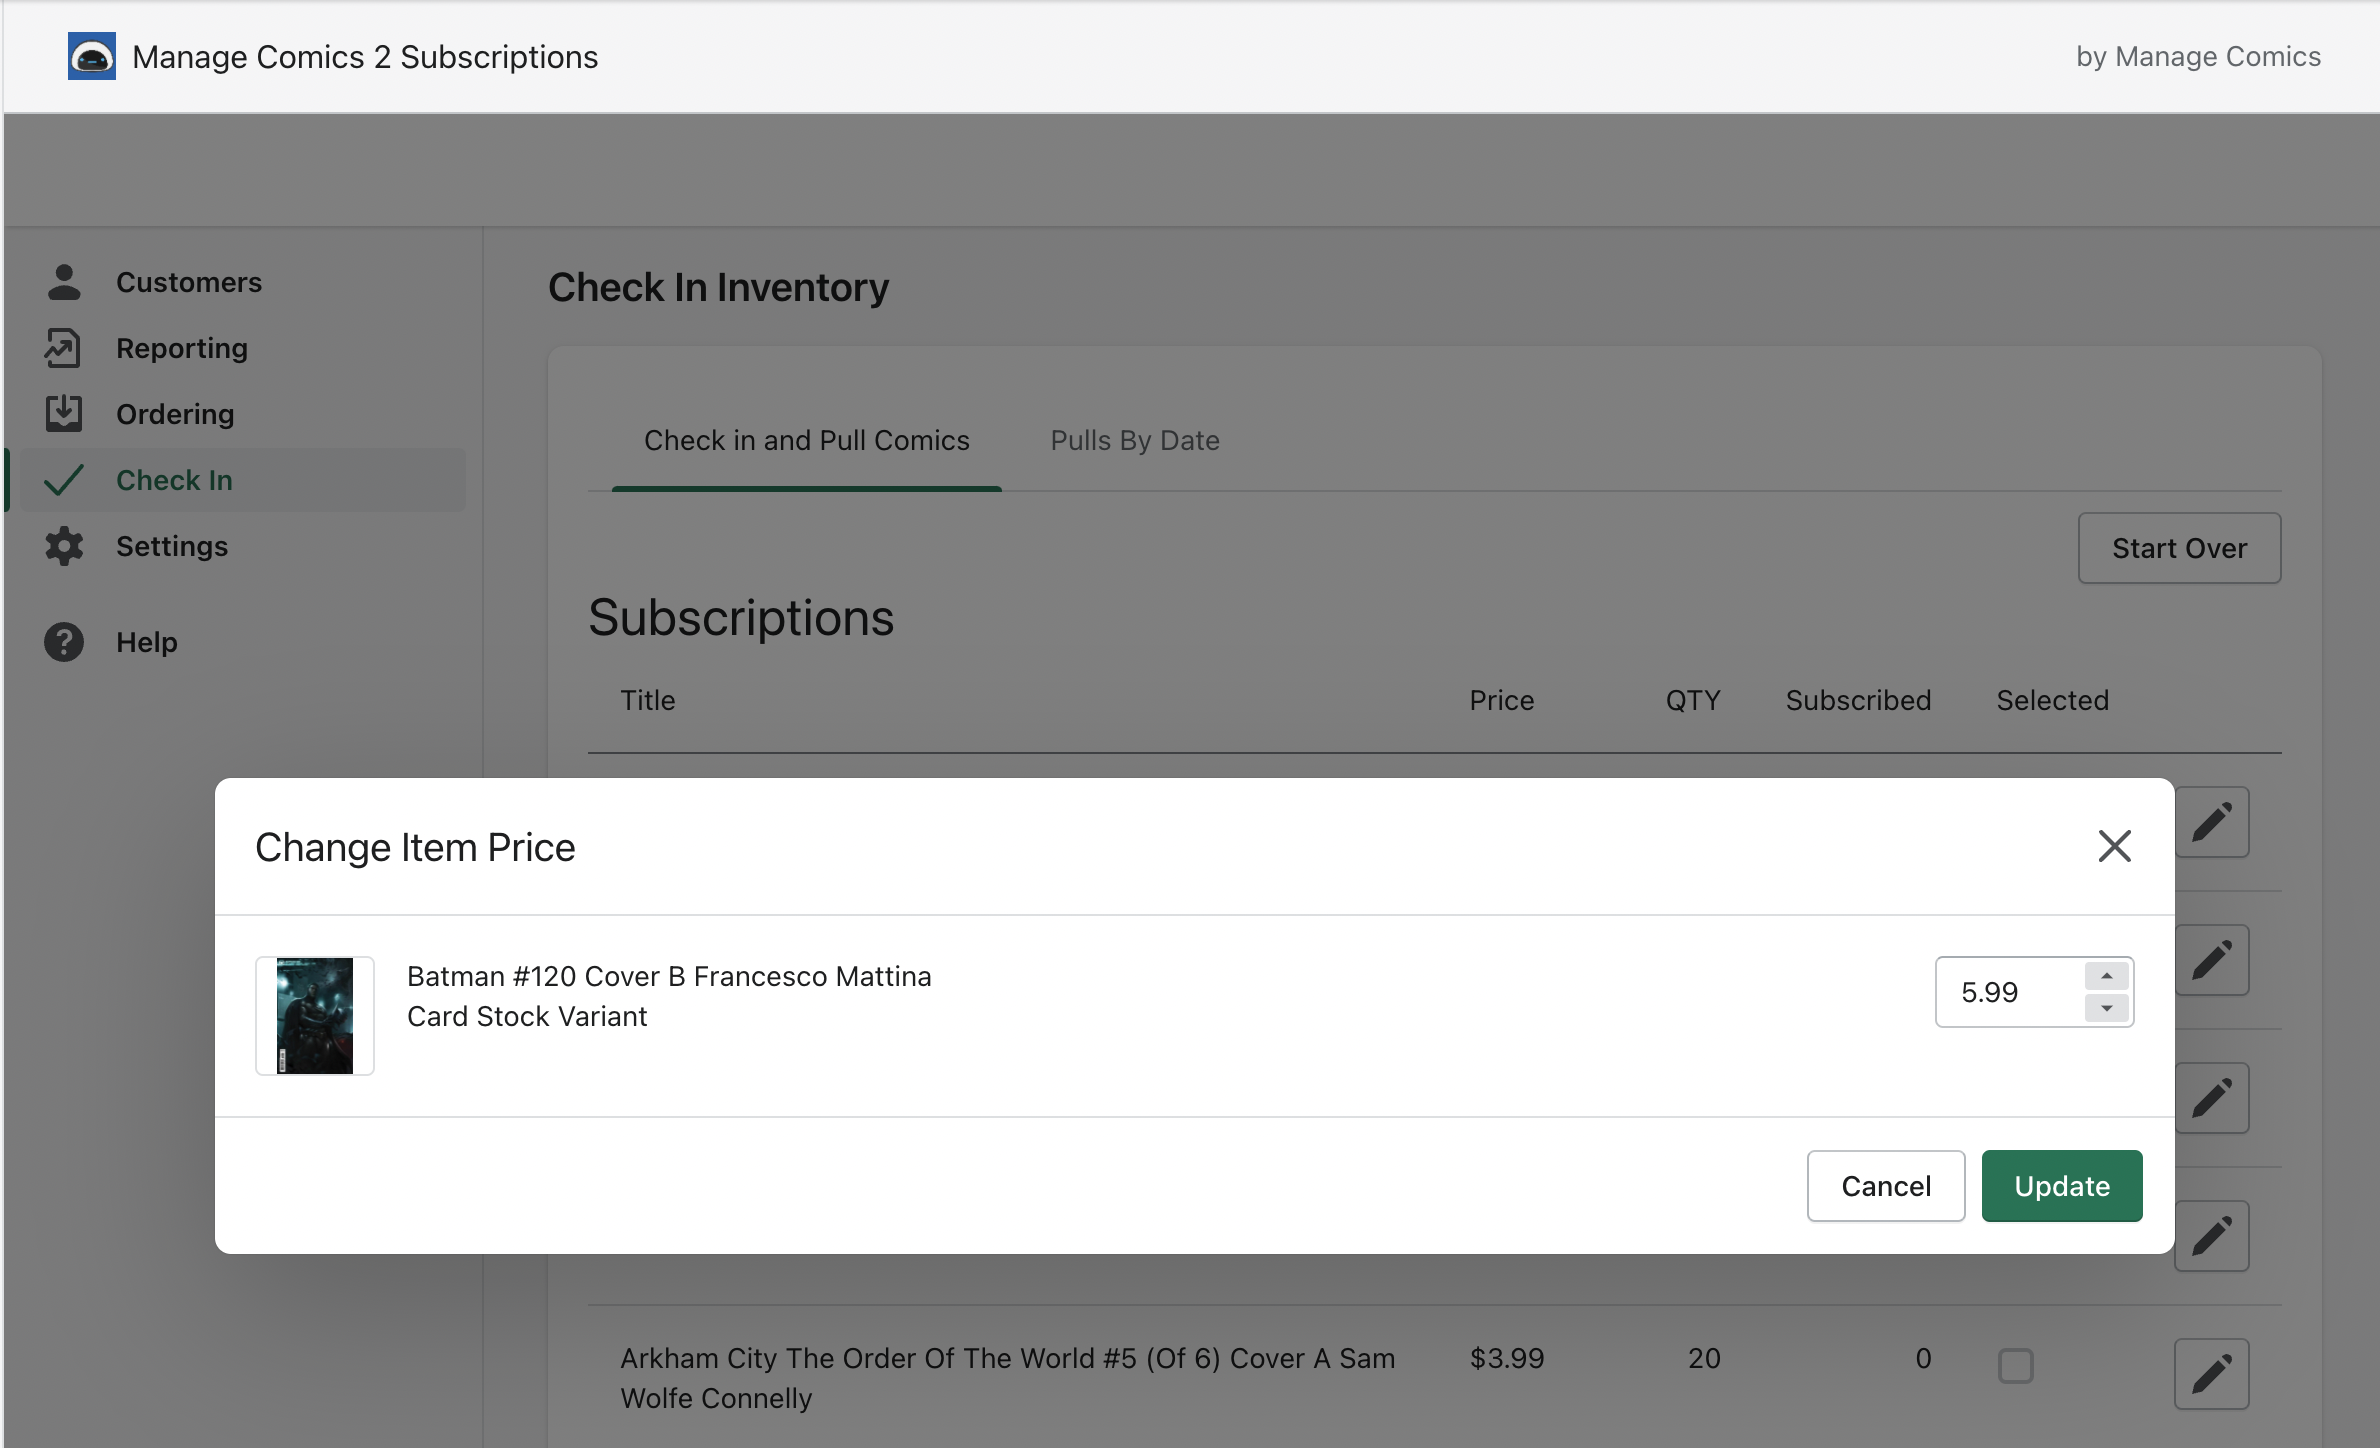2380x1448 pixels.
Task: Click the Ordering download icon
Action: [x=64, y=413]
